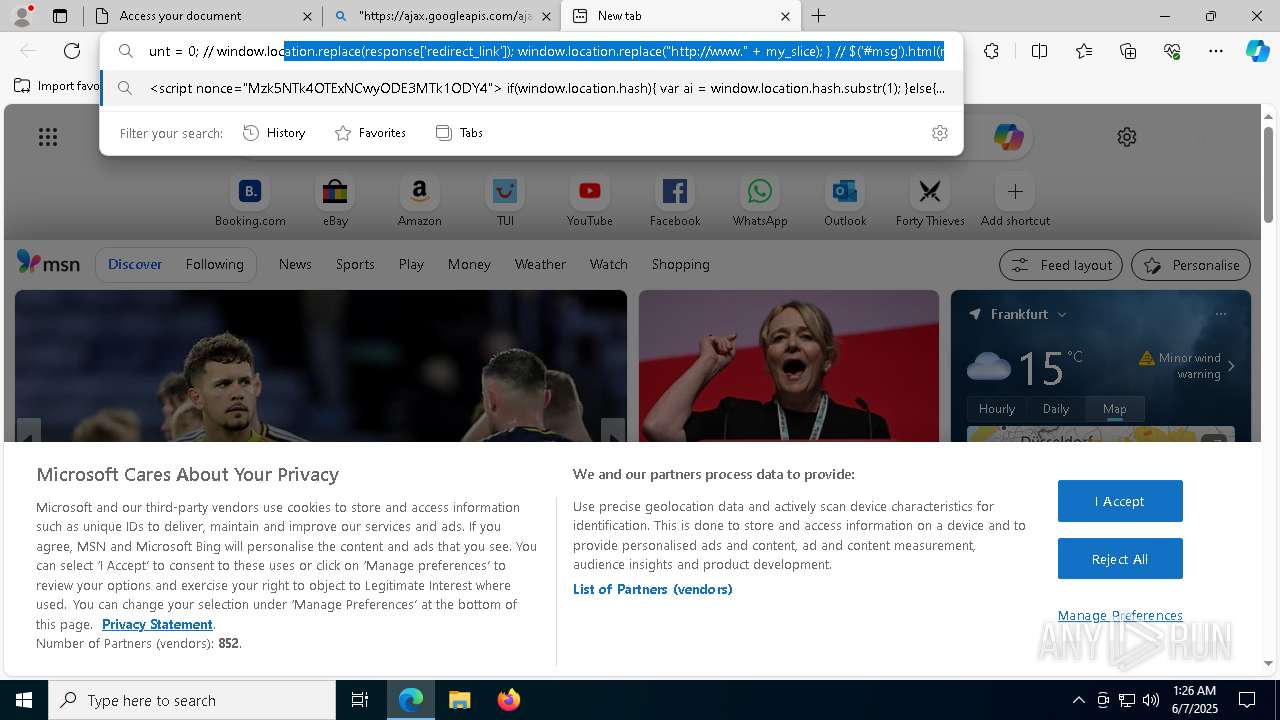Select the Map weather tab
The image size is (1280, 720).
point(1114,409)
